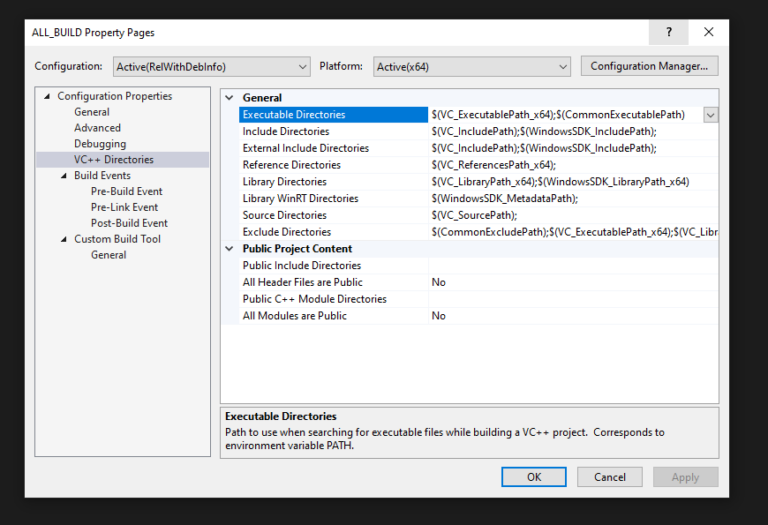Screen dimensions: 768x525
Task: Select the Post-Build Event tree item
Action: pyautogui.click(x=129, y=223)
